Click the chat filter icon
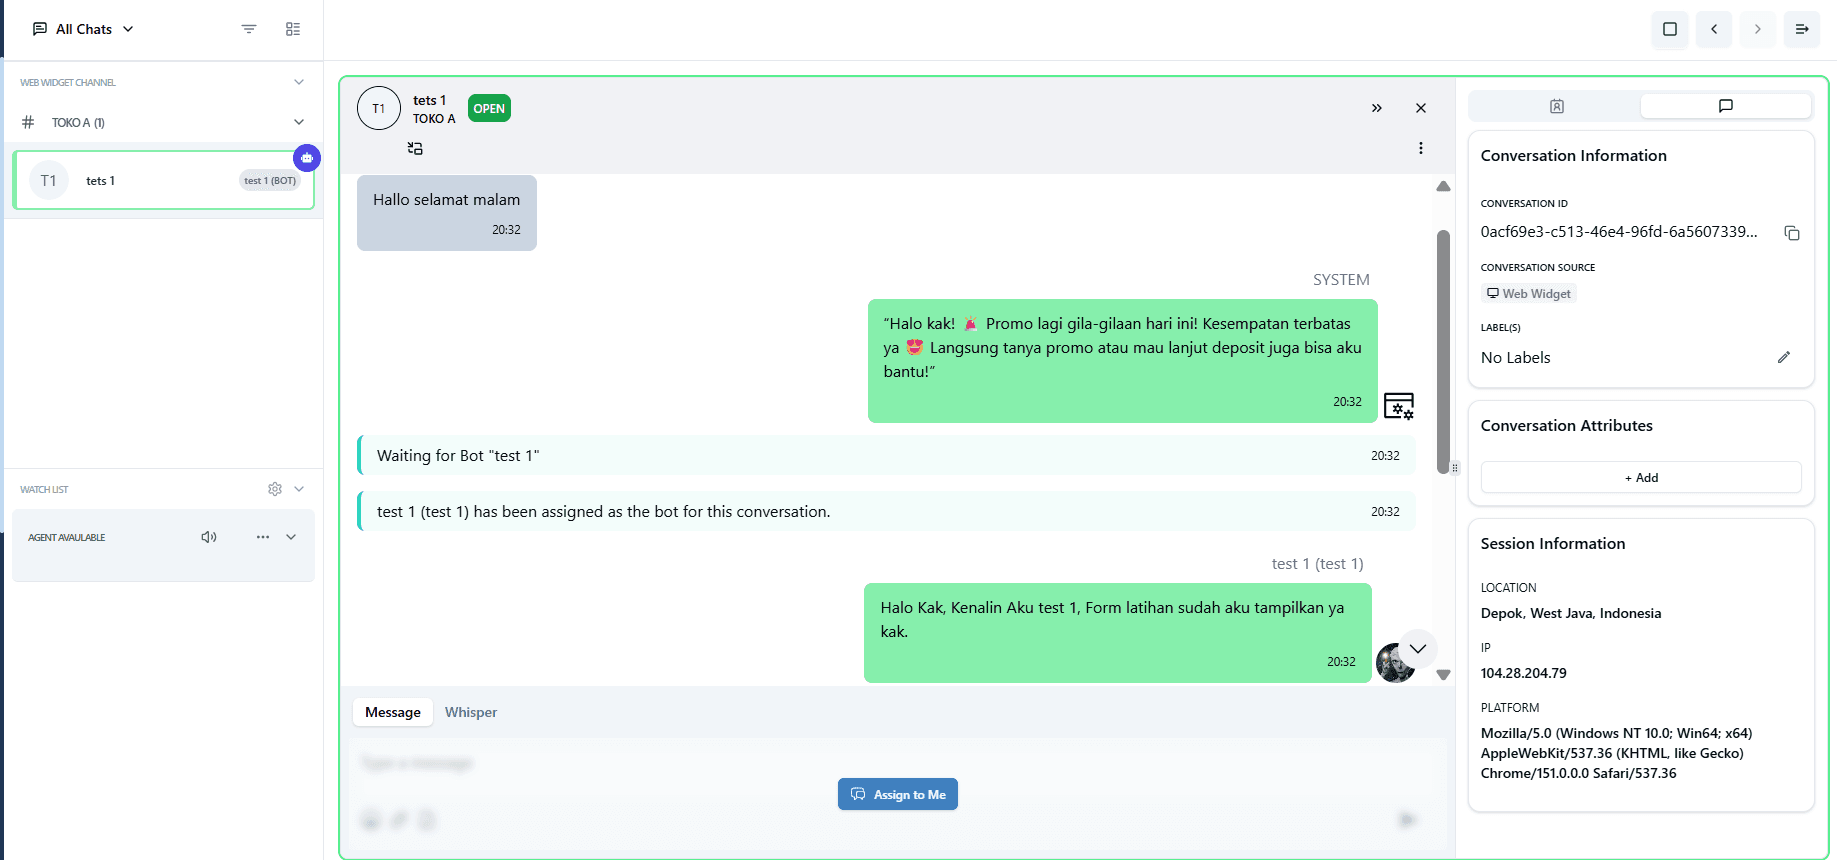The image size is (1837, 860). tap(249, 29)
